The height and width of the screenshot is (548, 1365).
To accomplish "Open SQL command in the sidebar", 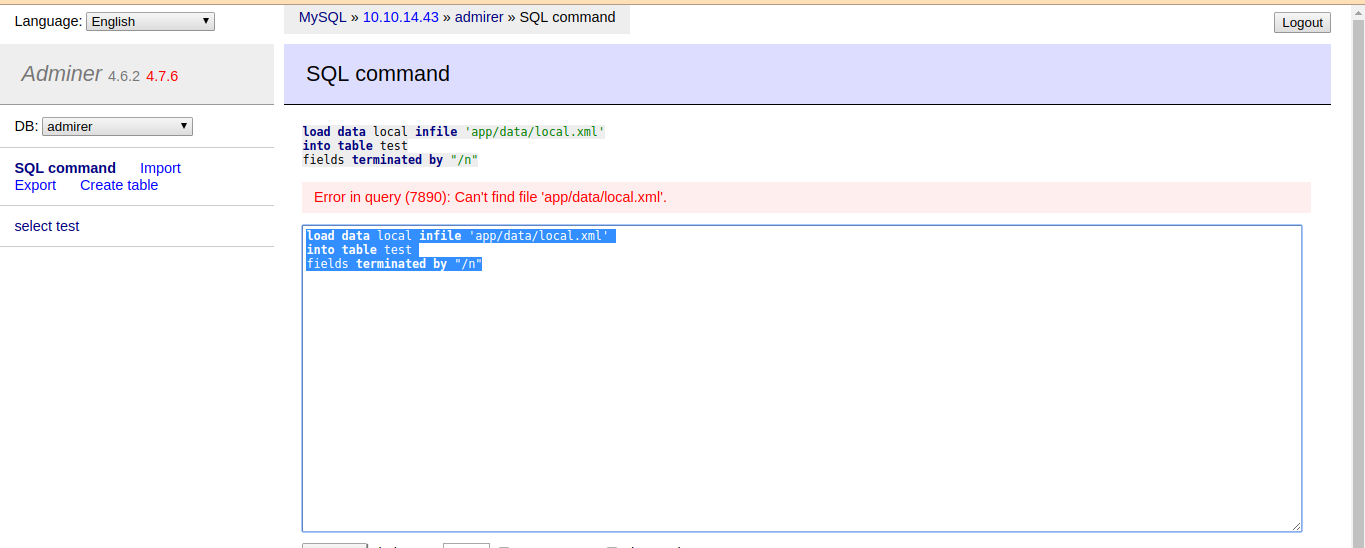I will (x=65, y=168).
